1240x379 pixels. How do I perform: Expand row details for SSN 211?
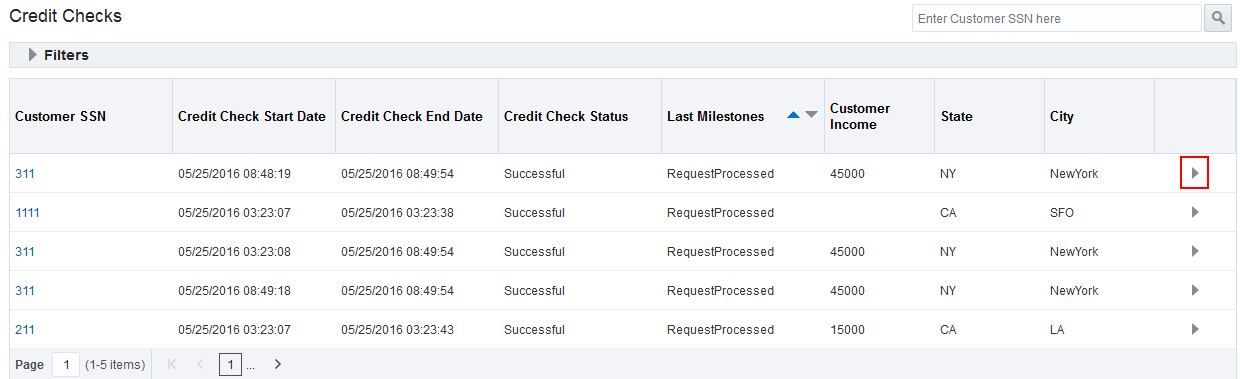[1194, 329]
